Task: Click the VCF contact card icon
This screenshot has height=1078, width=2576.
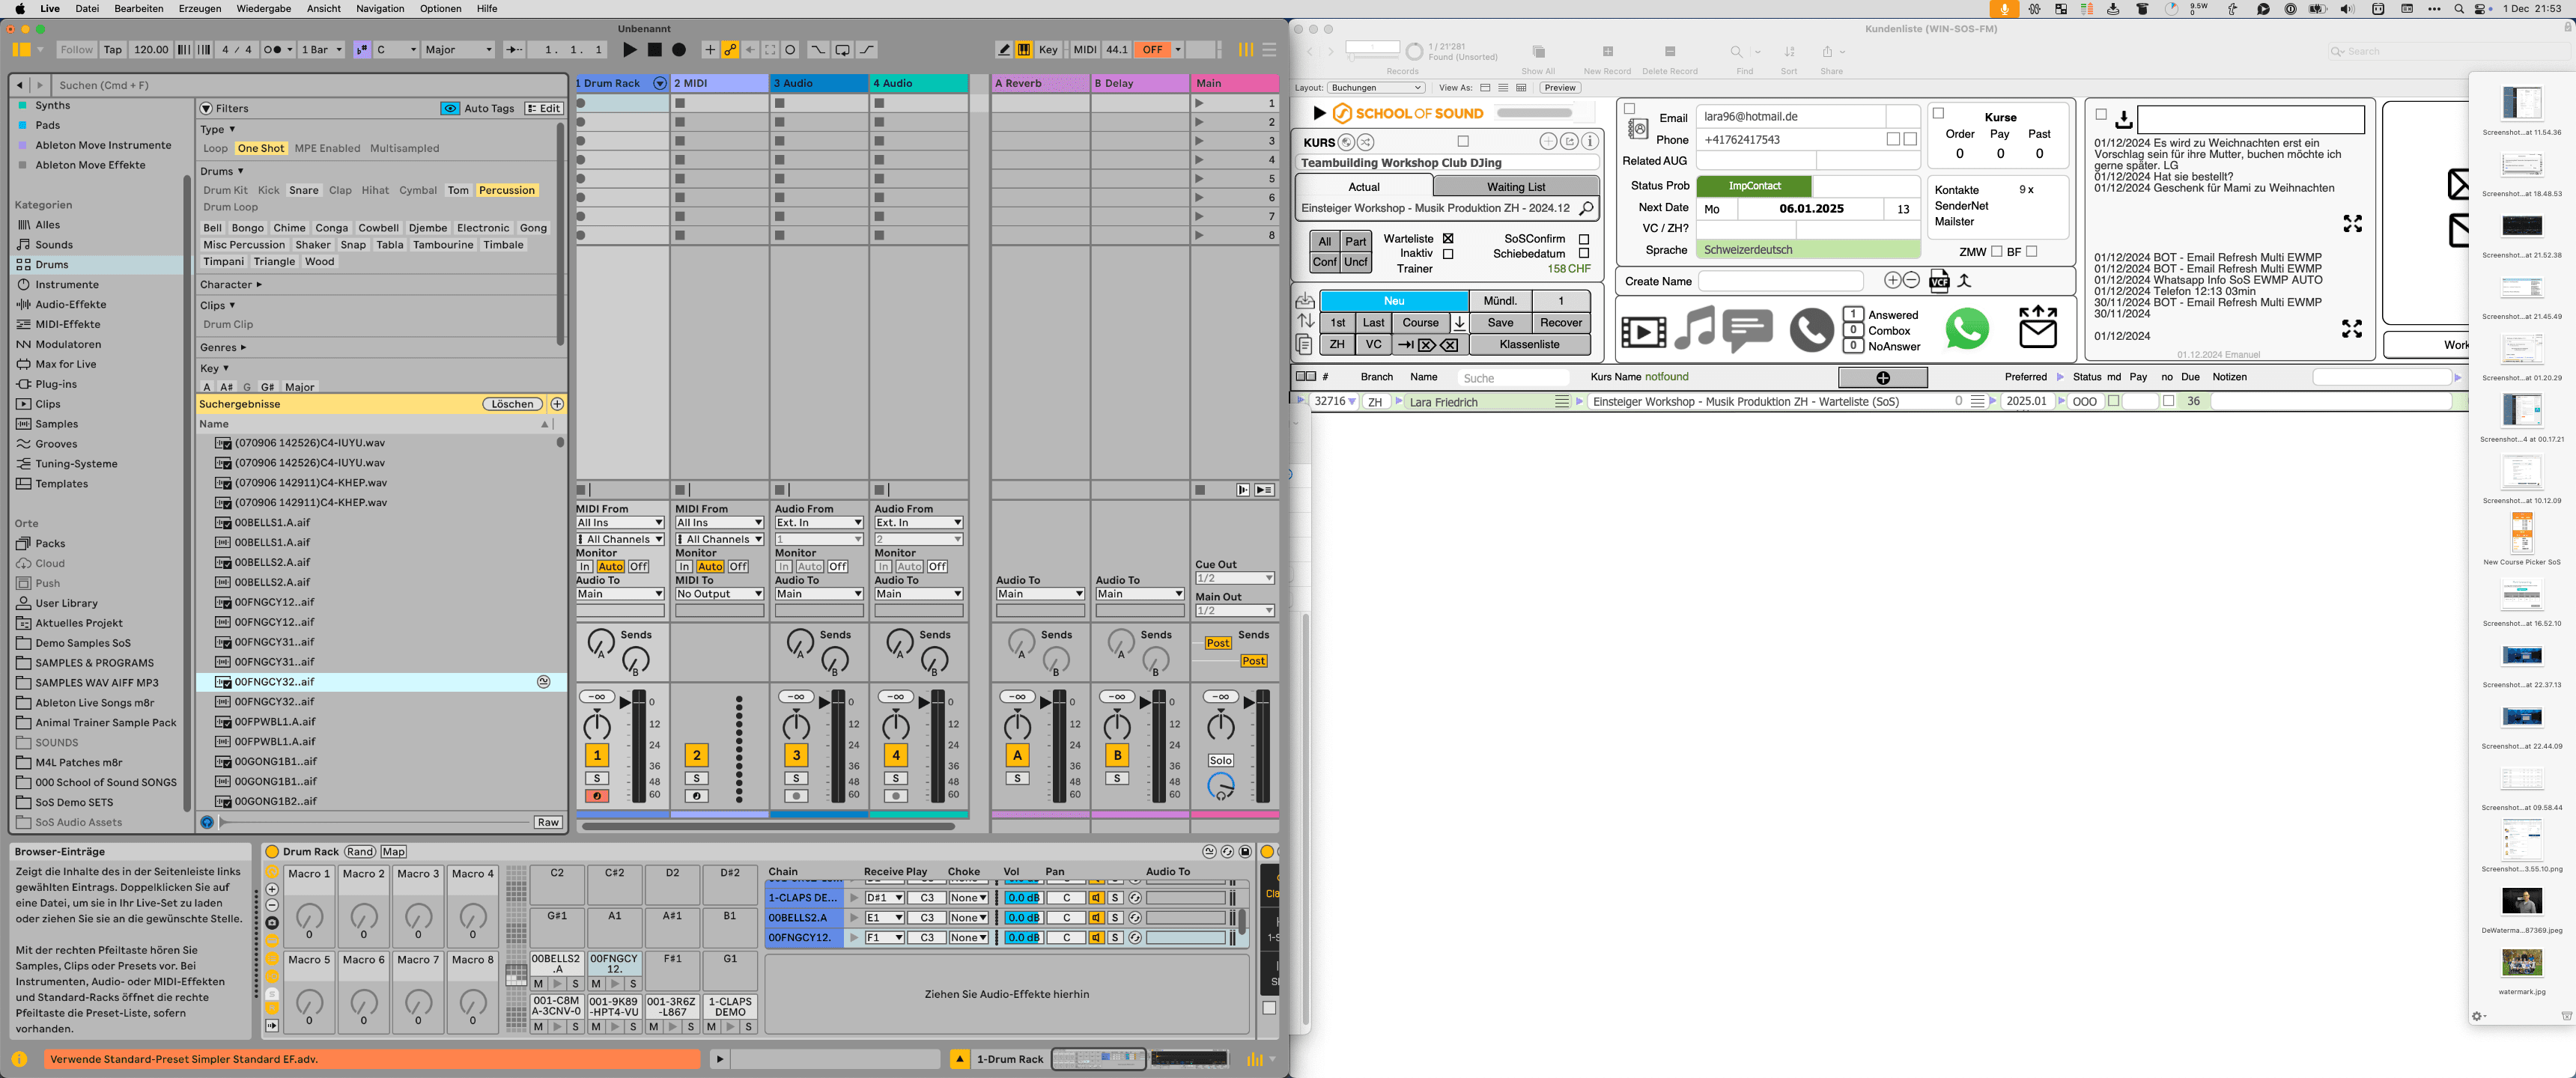Action: (x=1938, y=281)
